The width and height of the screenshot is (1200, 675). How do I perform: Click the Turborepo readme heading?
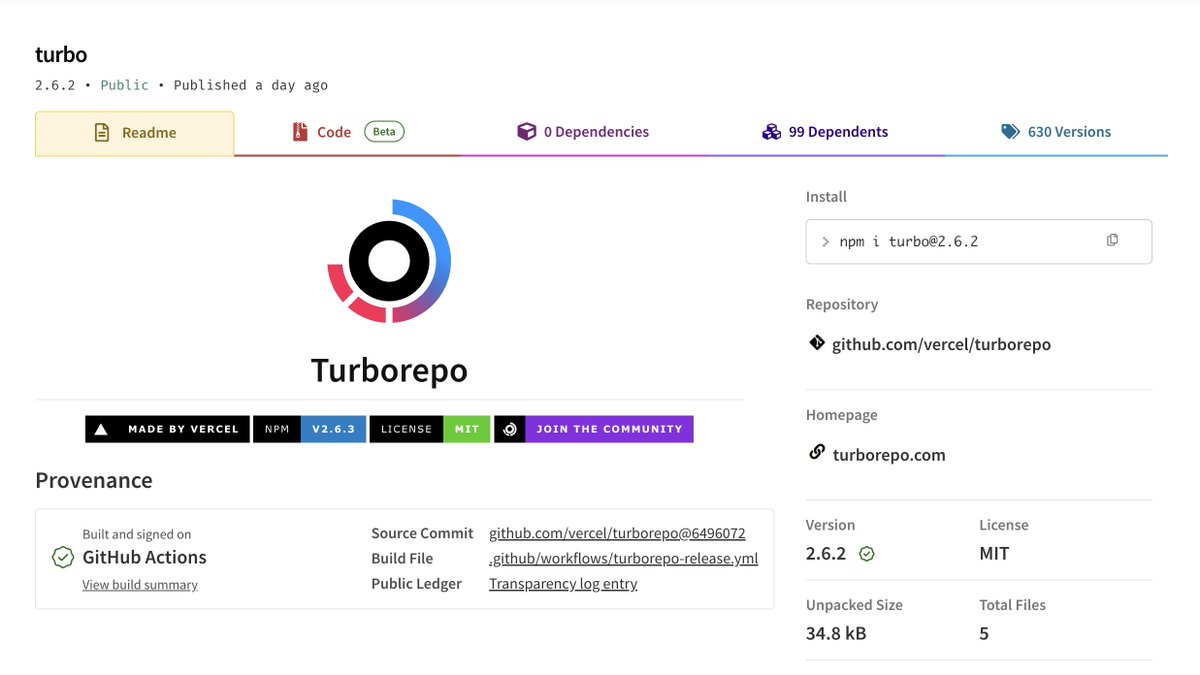click(x=389, y=370)
